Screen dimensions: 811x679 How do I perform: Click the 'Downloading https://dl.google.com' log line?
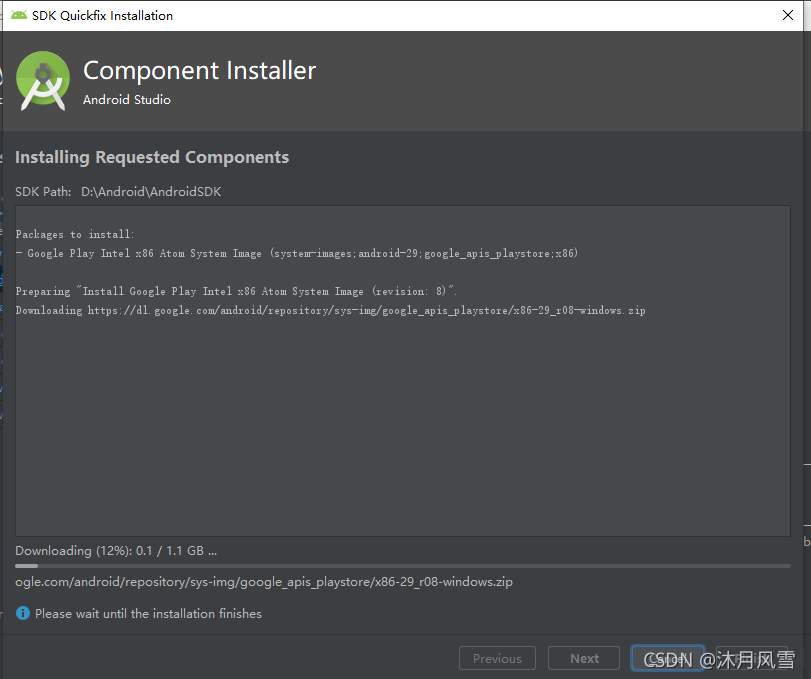[330, 310]
